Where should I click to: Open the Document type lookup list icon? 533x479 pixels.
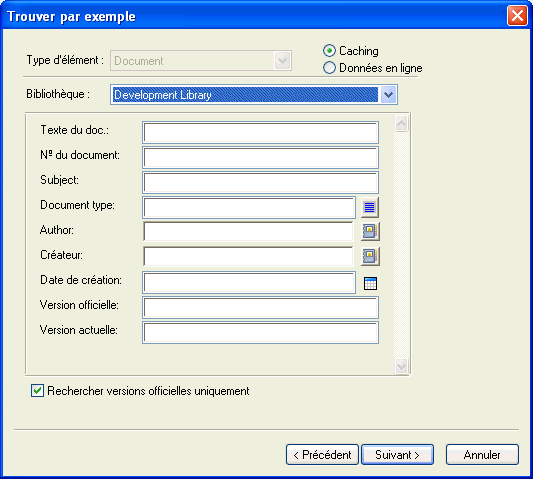tap(369, 207)
